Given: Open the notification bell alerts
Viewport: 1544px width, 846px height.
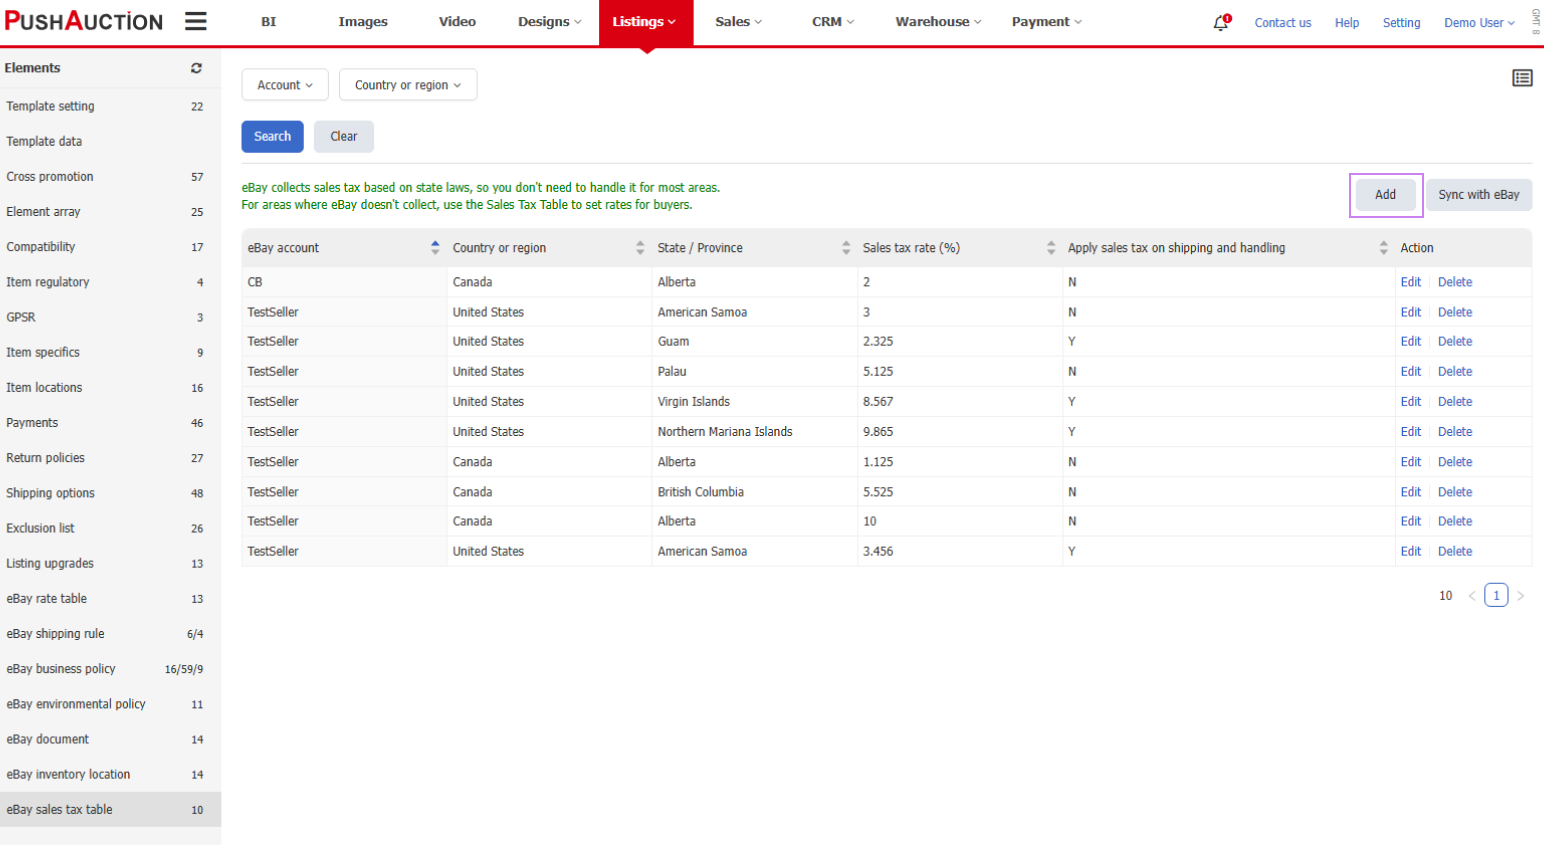Looking at the screenshot, I should click(1218, 21).
